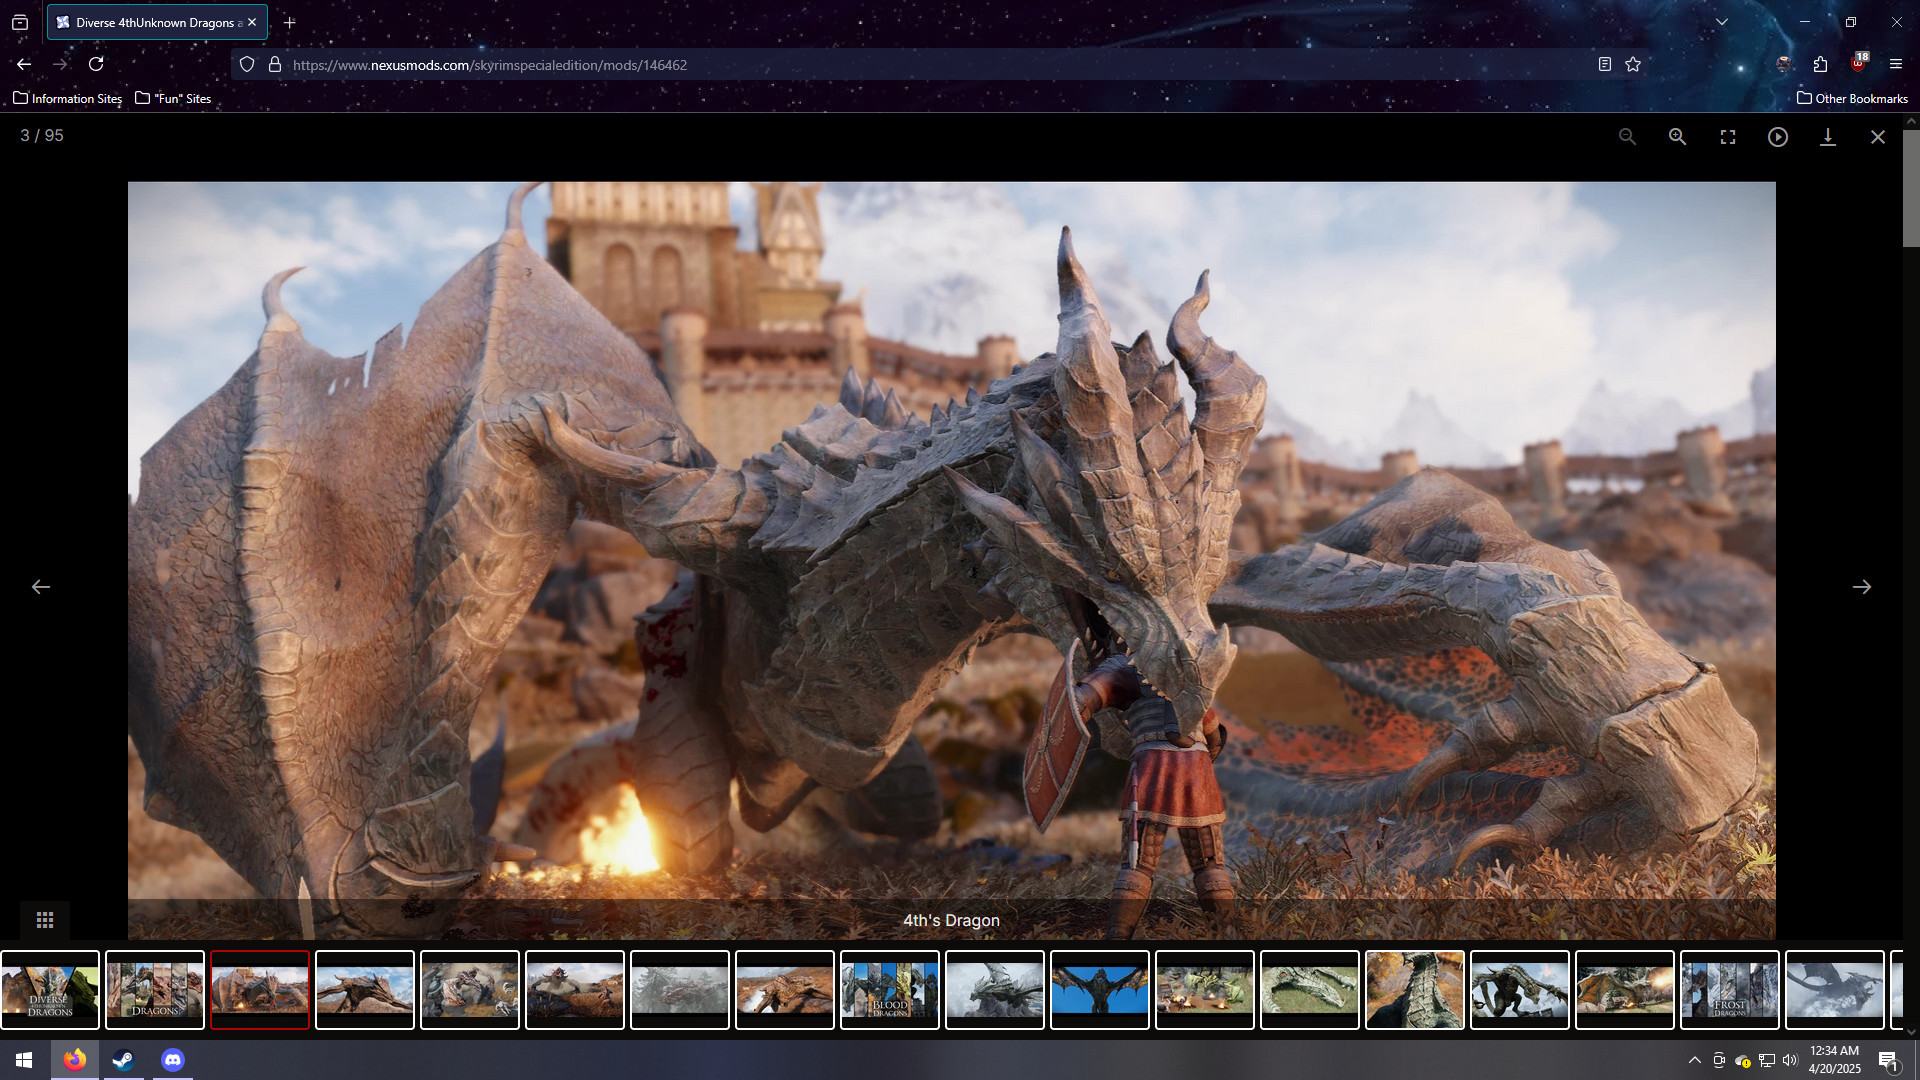
Task: Download the current dragon image
Action: pos(1827,137)
